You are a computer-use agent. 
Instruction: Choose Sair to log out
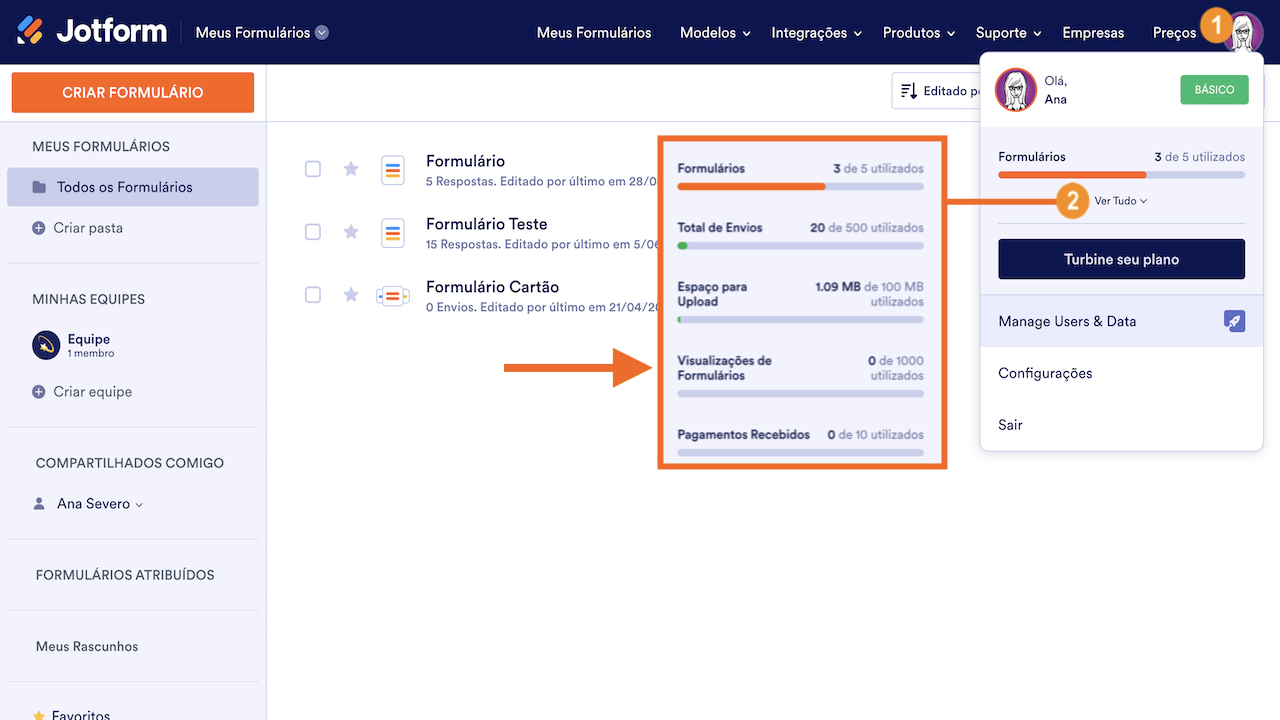[1121, 425]
